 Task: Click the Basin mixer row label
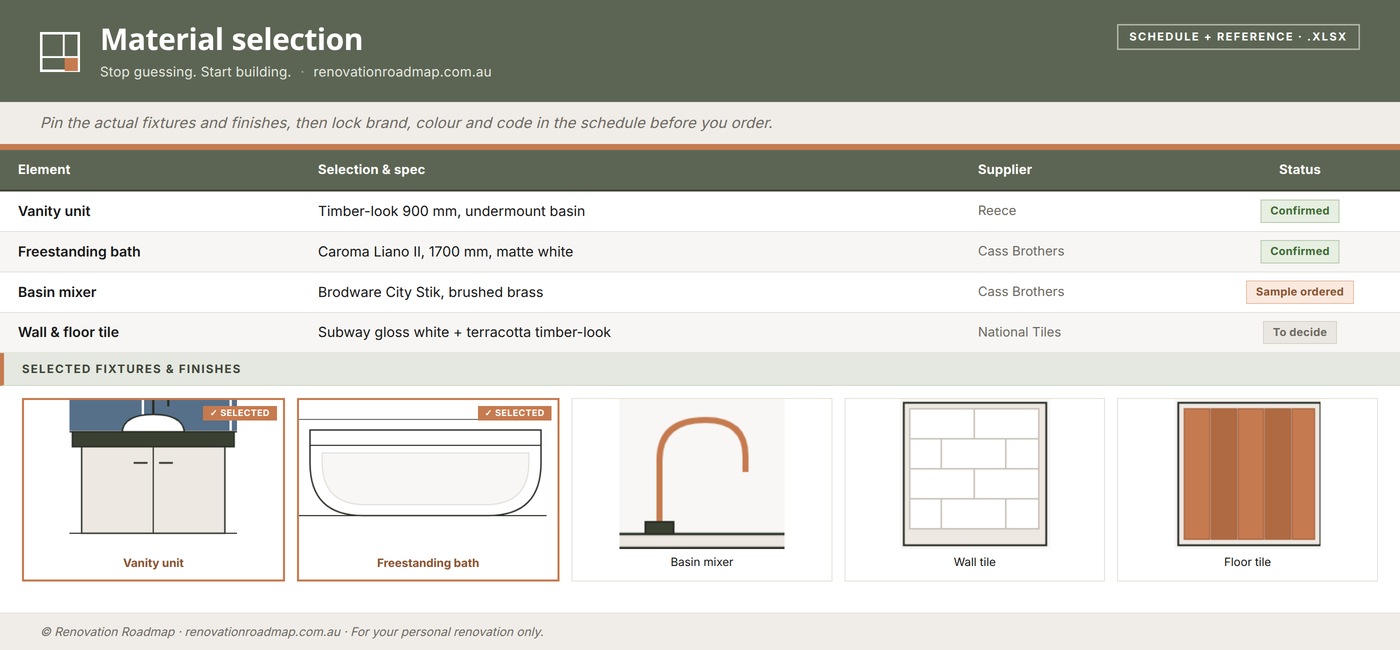57,292
